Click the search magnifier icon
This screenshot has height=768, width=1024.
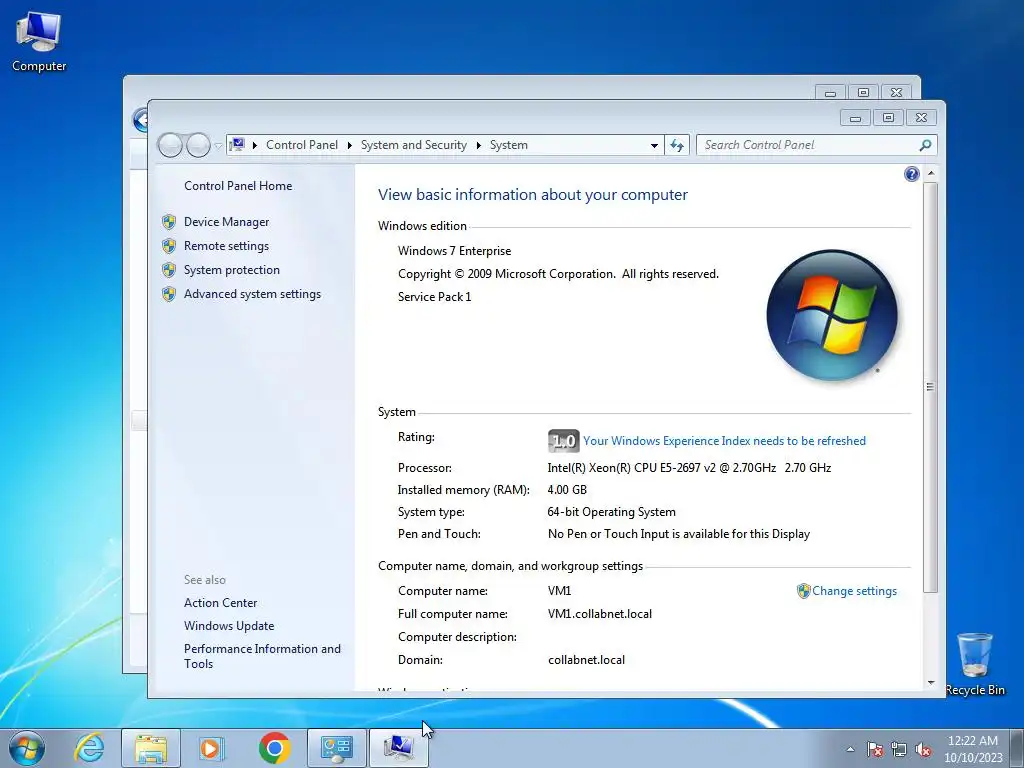click(x=925, y=145)
